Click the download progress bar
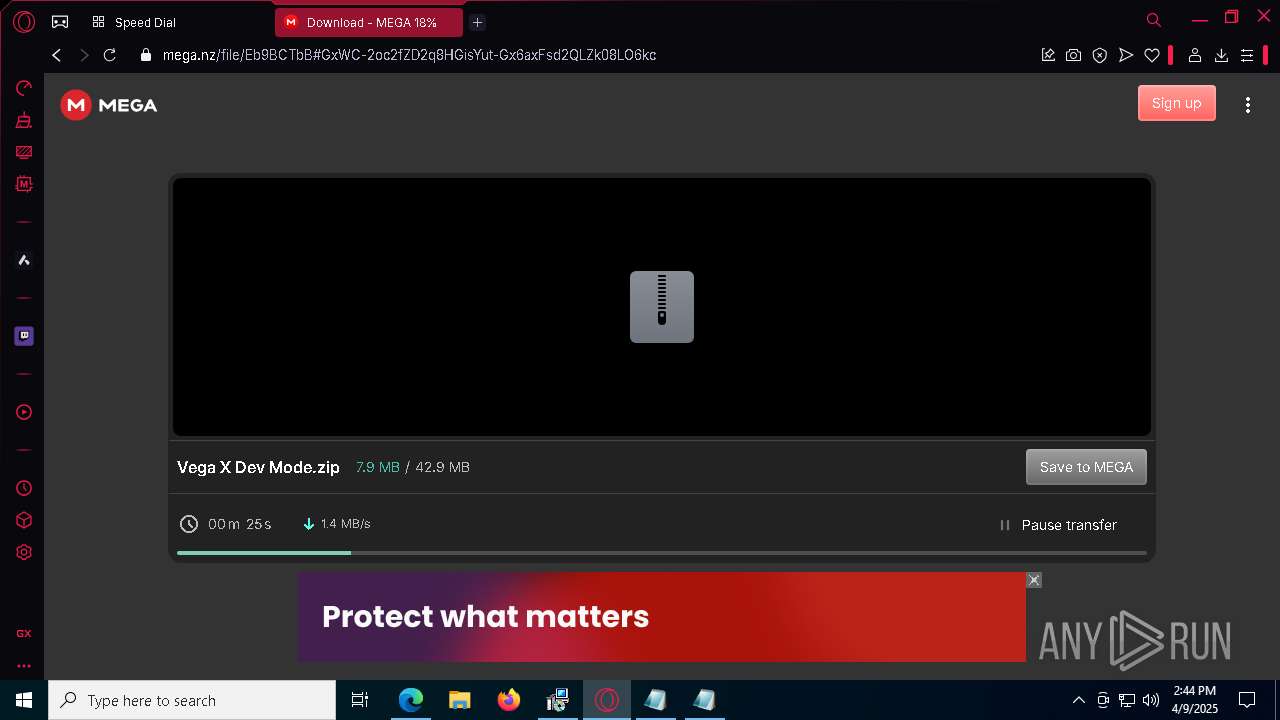Screen dimensions: 1280x720 pyautogui.click(x=662, y=552)
